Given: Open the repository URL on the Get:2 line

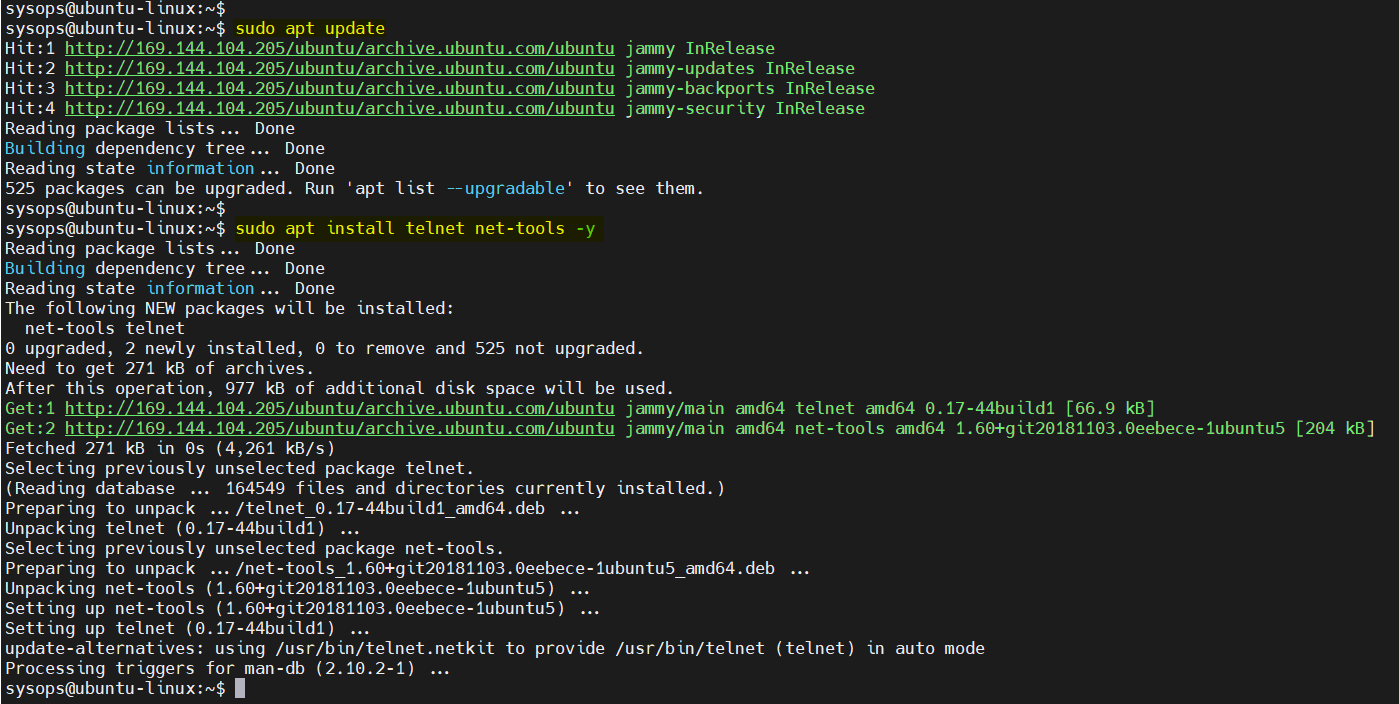Looking at the screenshot, I should [x=340, y=428].
